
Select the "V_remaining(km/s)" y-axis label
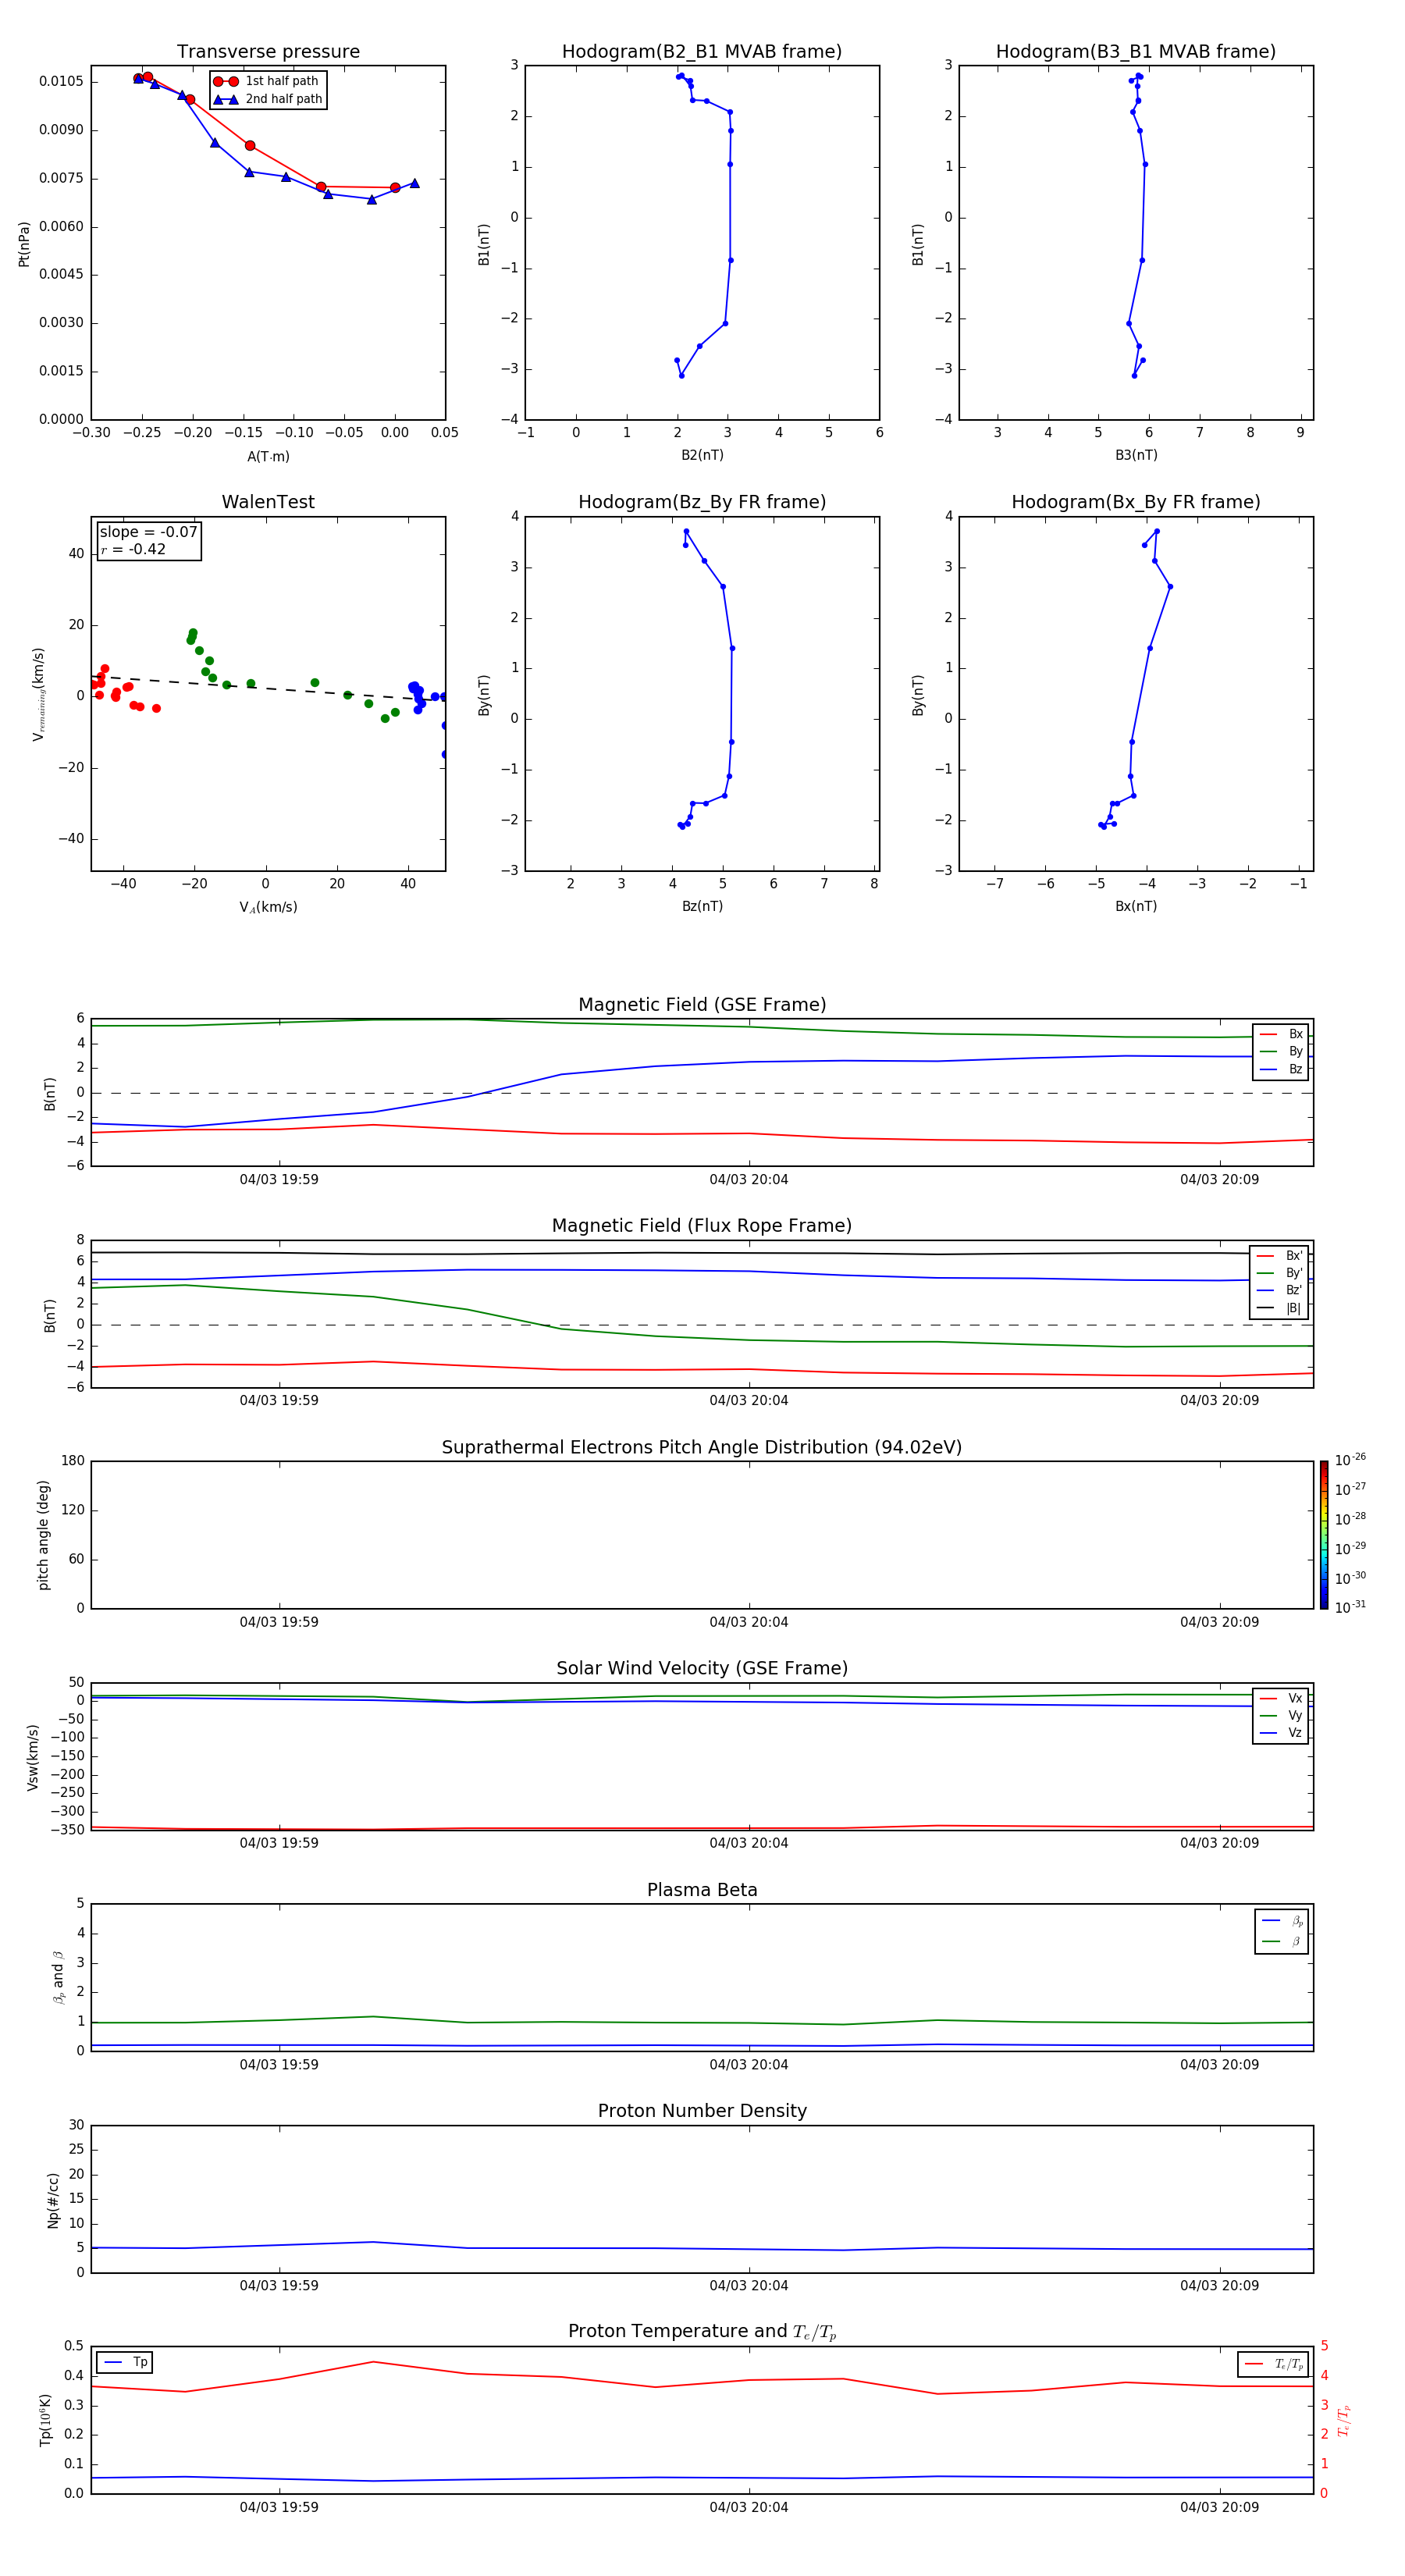coord(38,694)
